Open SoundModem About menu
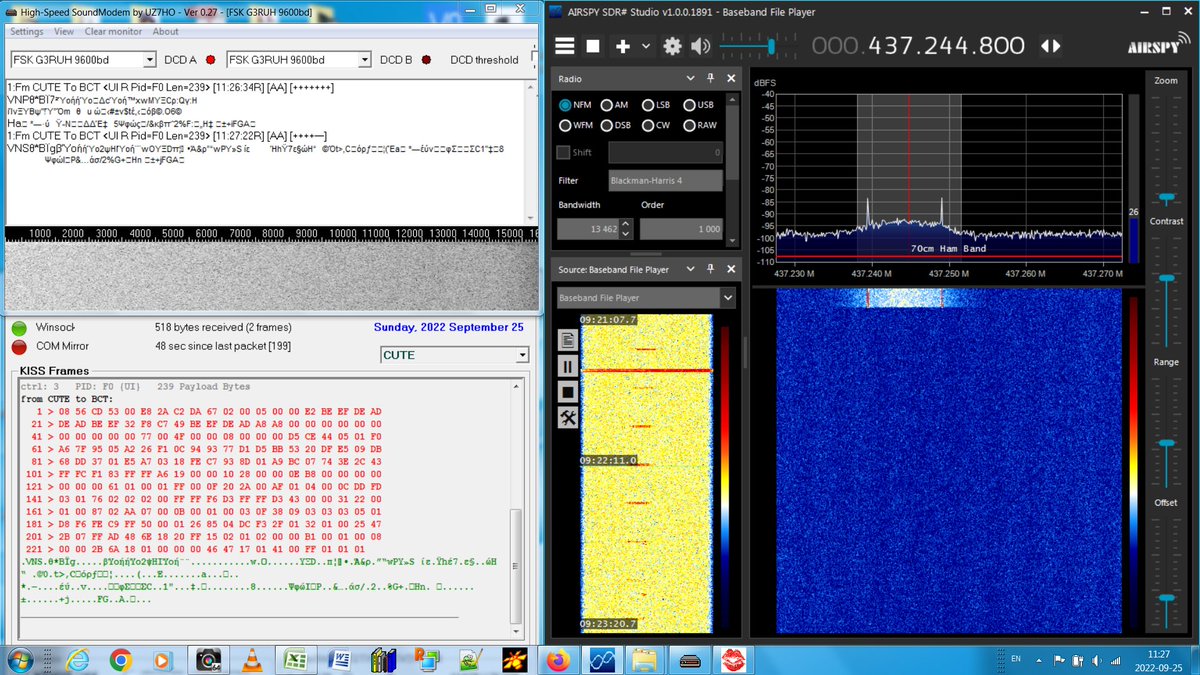 click(x=165, y=32)
